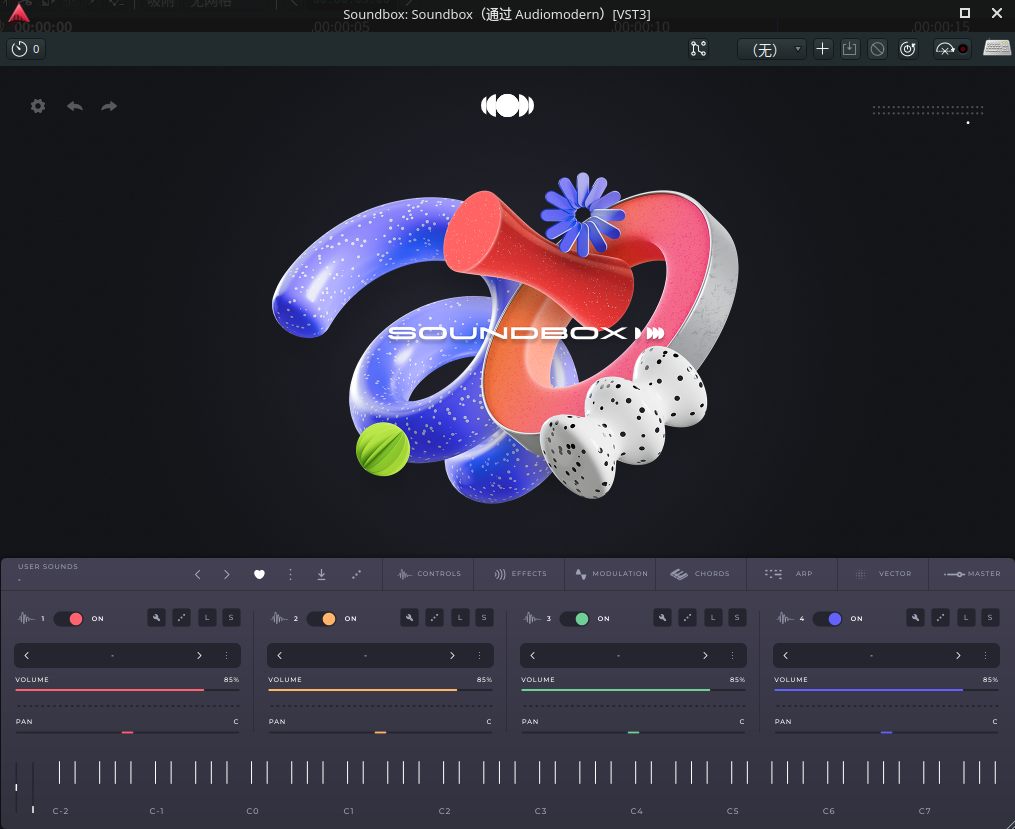Click the plus add-preset button
The image size is (1015, 829).
[822, 49]
